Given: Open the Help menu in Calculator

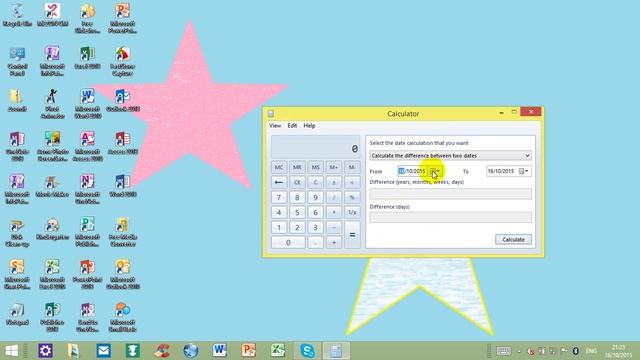Looking at the screenshot, I should [x=309, y=126].
